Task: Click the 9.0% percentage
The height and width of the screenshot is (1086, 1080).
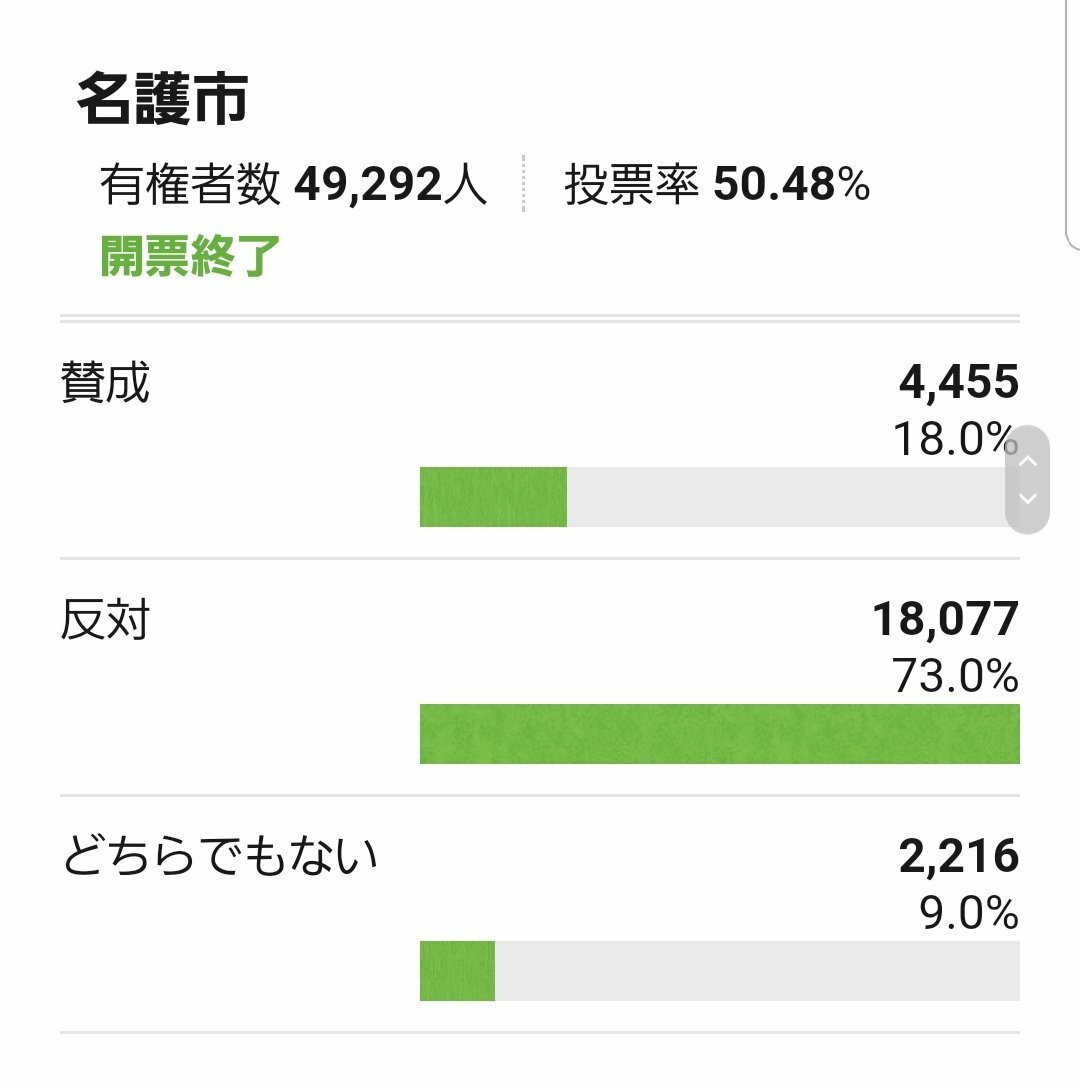Action: click(968, 914)
